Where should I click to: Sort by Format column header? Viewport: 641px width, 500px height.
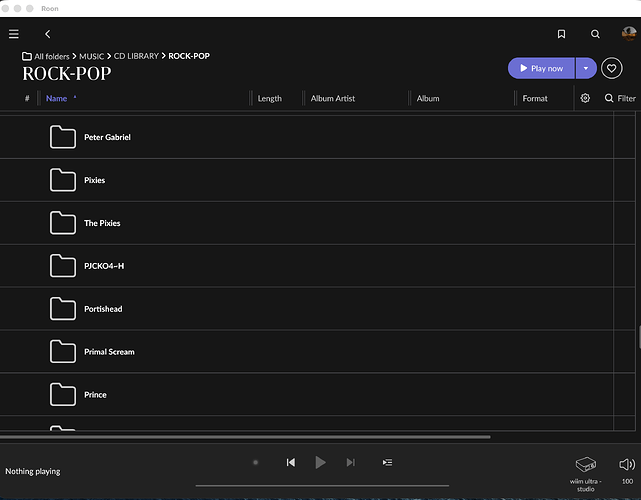pos(535,99)
